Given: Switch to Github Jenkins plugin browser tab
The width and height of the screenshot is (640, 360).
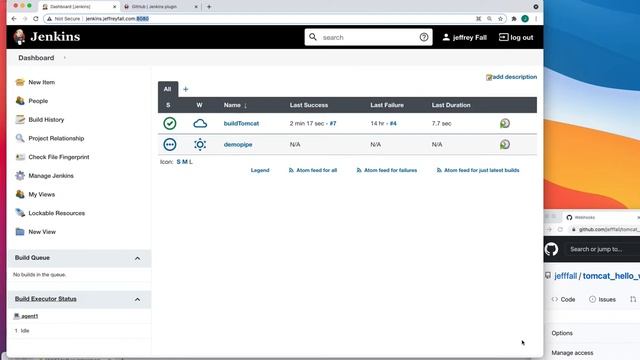Looking at the screenshot, I should [x=160, y=7].
